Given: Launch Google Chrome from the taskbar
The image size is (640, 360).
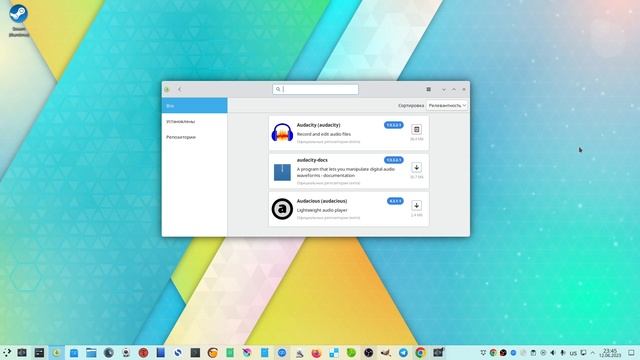Looking at the screenshot, I should (x=420, y=352).
